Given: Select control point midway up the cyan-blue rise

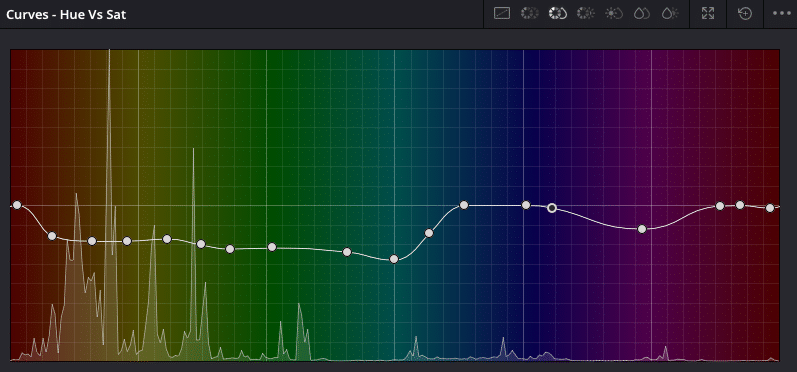Looking at the screenshot, I should click(429, 233).
